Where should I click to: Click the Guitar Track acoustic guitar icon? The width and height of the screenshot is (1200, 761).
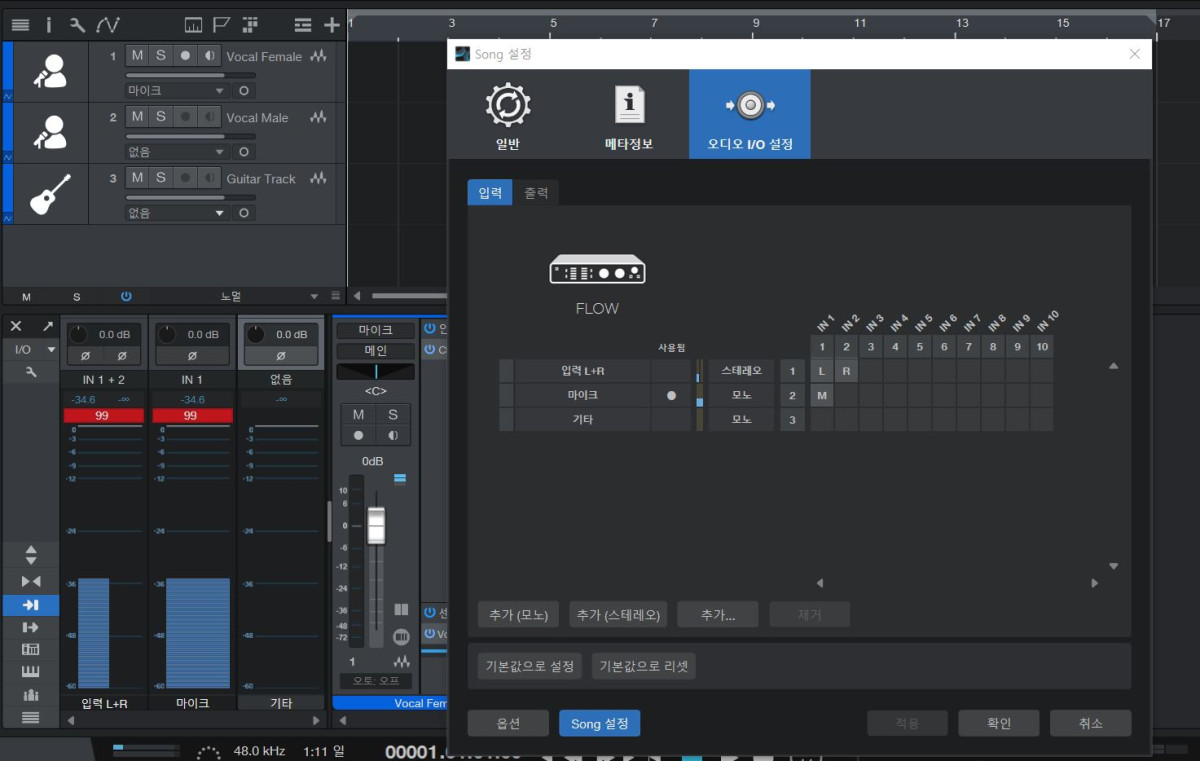(49, 194)
